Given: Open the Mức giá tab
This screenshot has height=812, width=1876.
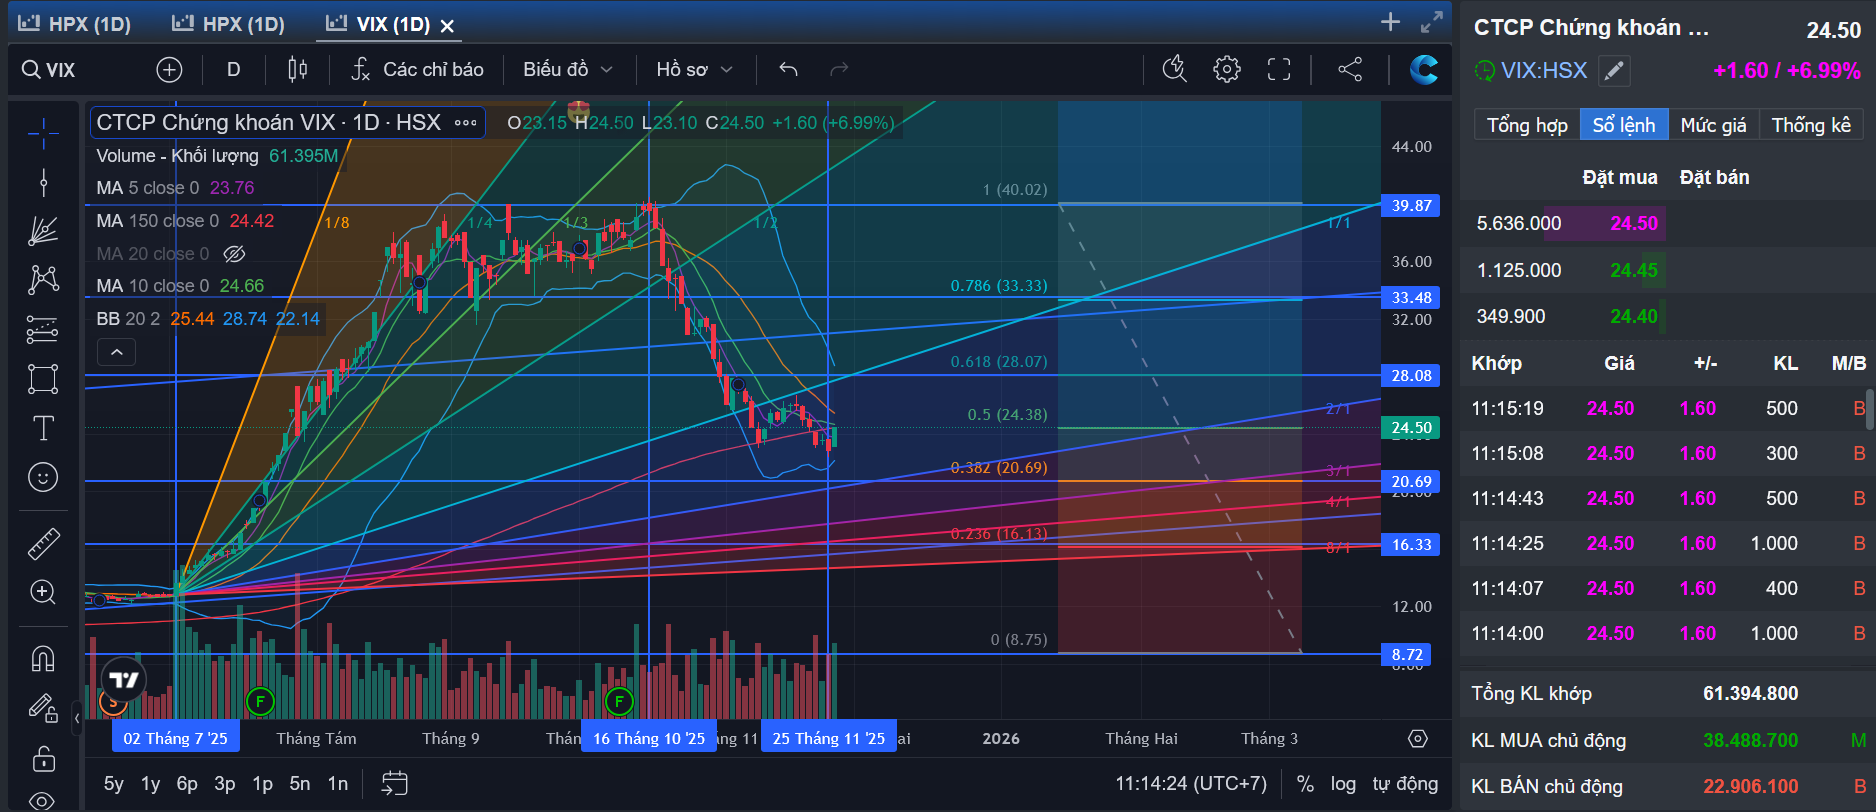Looking at the screenshot, I should [1713, 125].
